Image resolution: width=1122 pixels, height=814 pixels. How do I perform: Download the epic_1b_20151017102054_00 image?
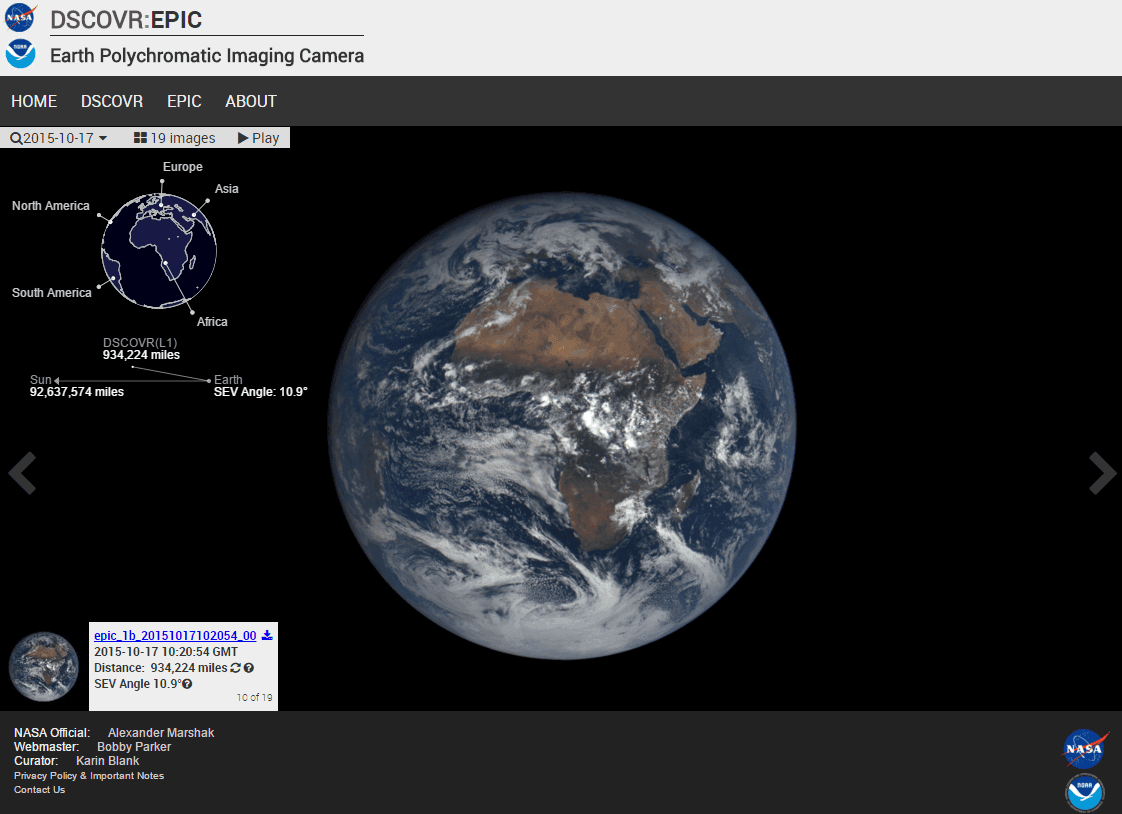point(267,635)
